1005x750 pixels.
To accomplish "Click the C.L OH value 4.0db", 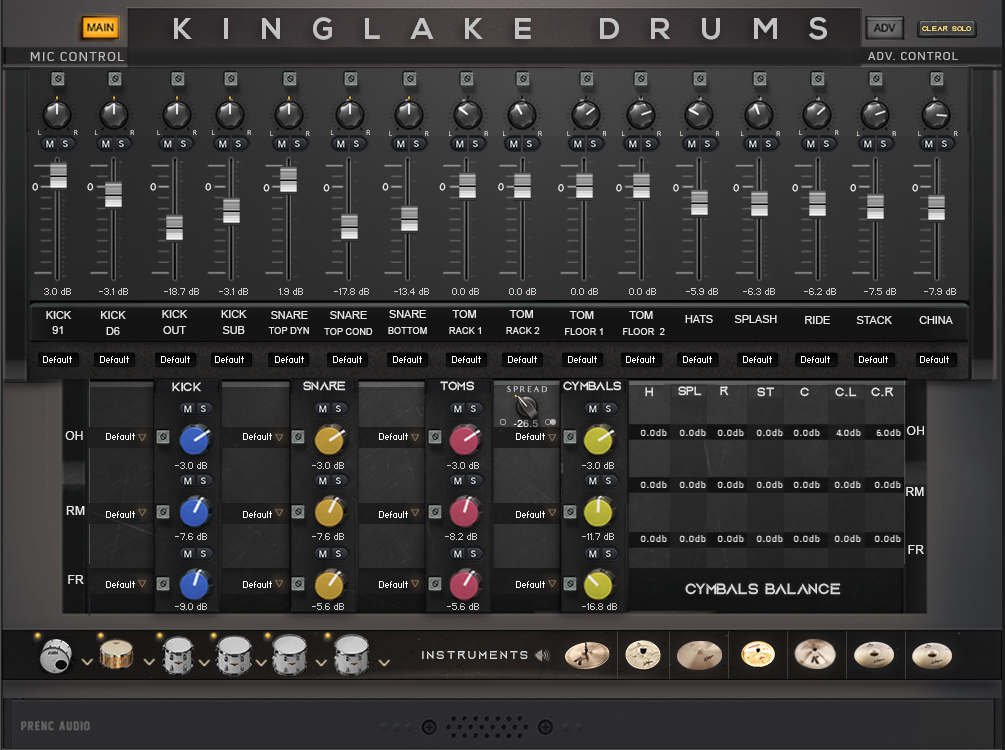I will coord(848,433).
